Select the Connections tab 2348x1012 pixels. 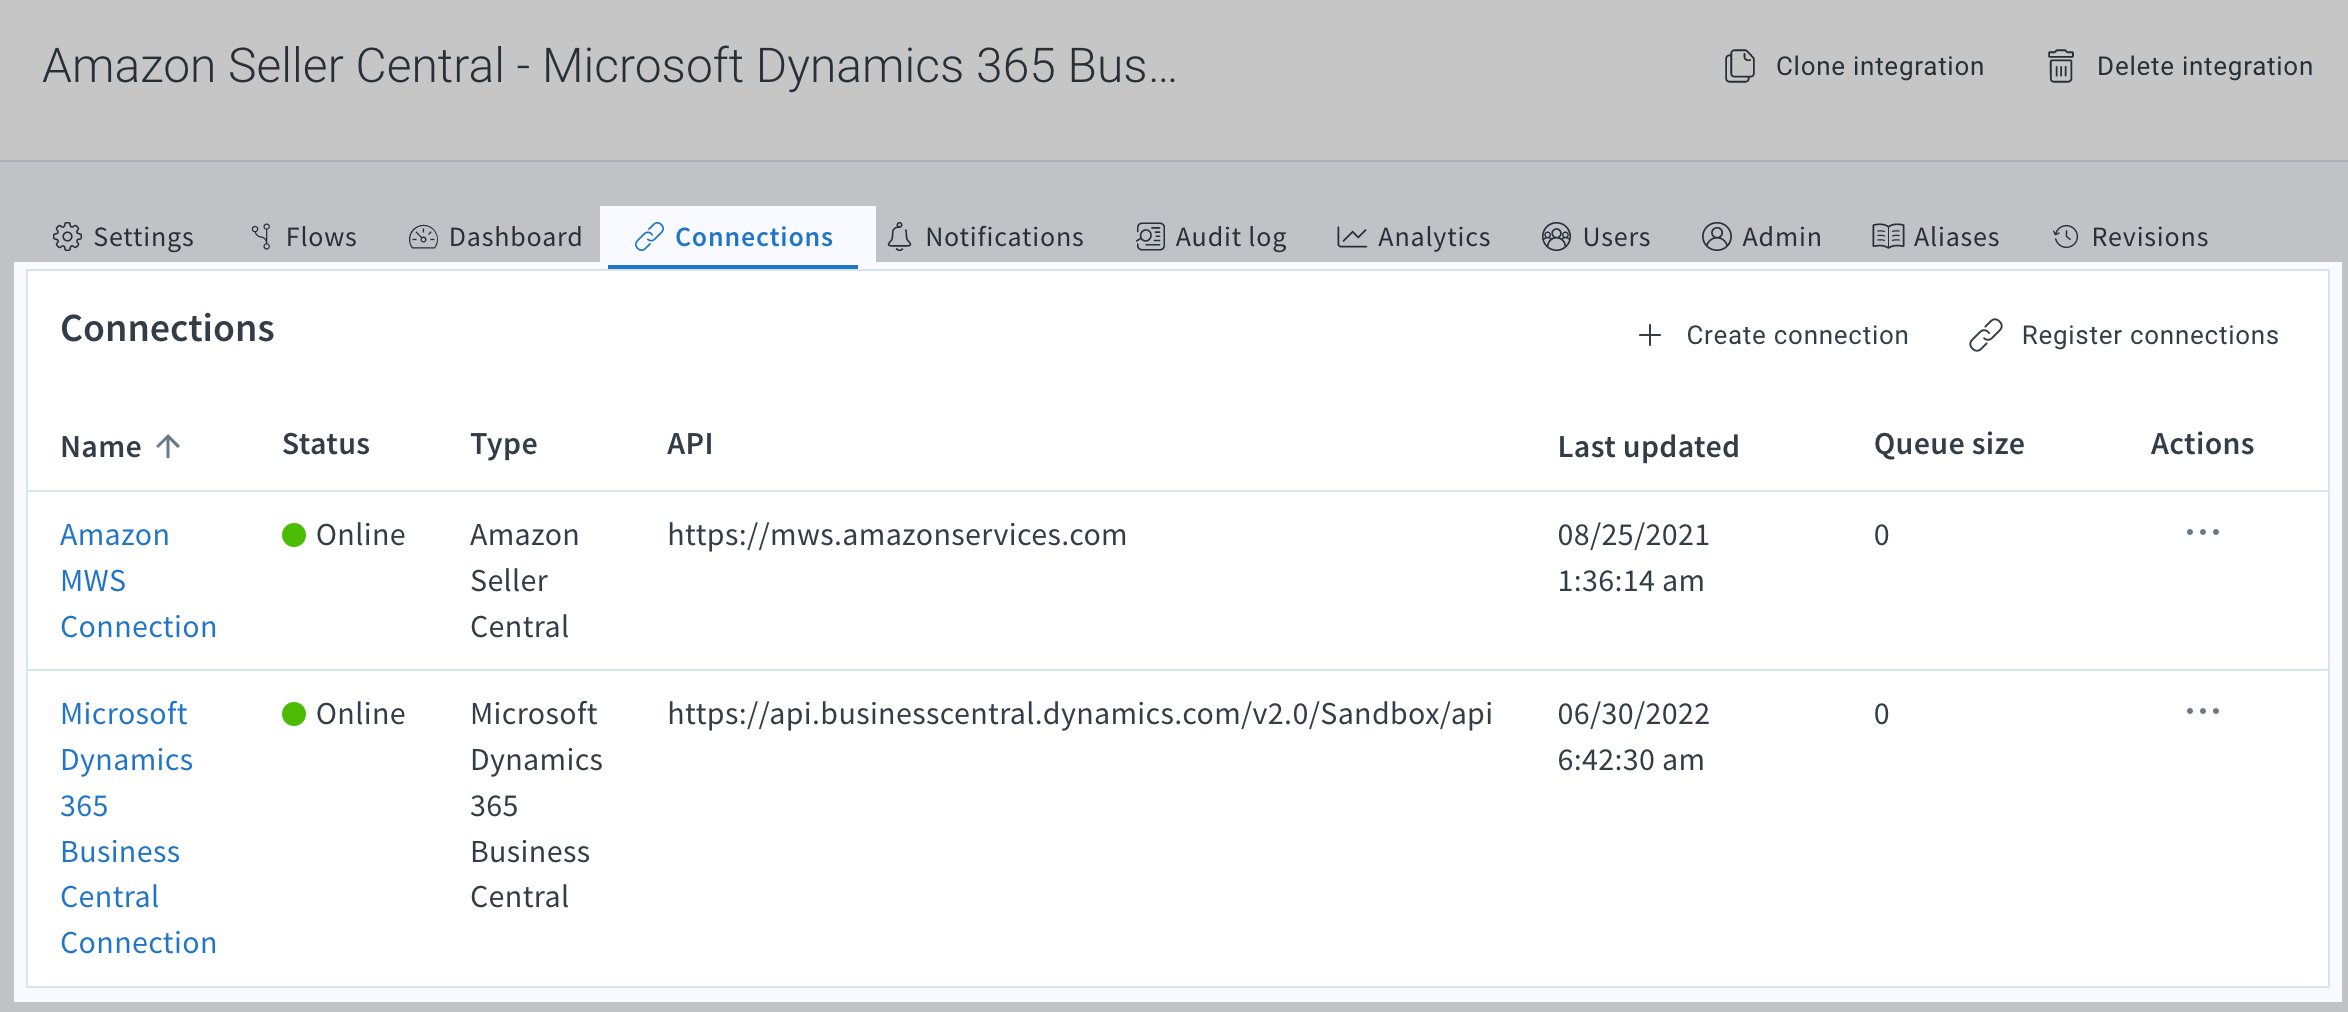734,237
